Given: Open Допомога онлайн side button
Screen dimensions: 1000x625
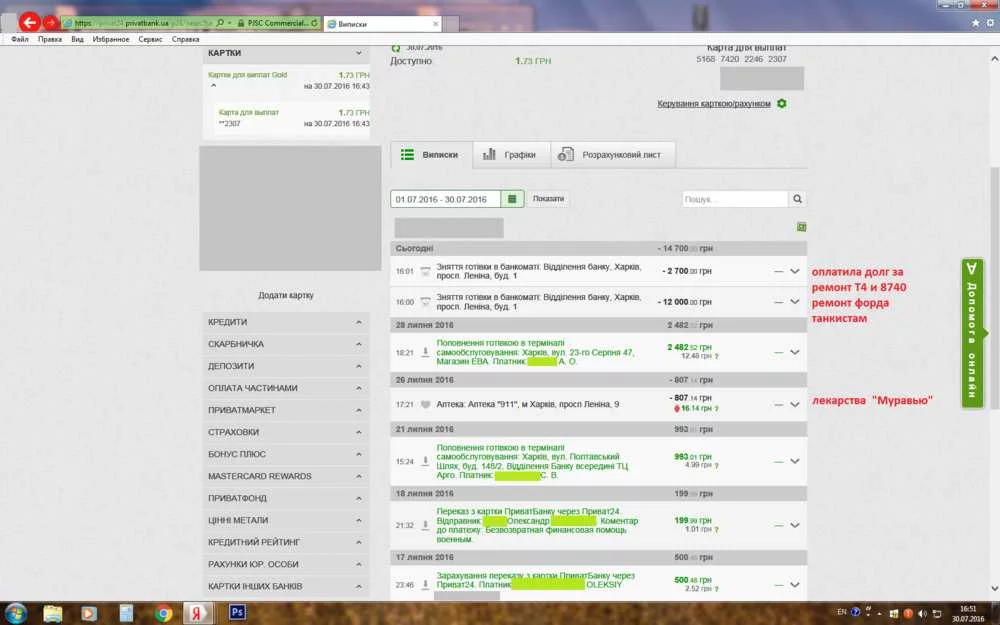Looking at the screenshot, I should point(973,333).
